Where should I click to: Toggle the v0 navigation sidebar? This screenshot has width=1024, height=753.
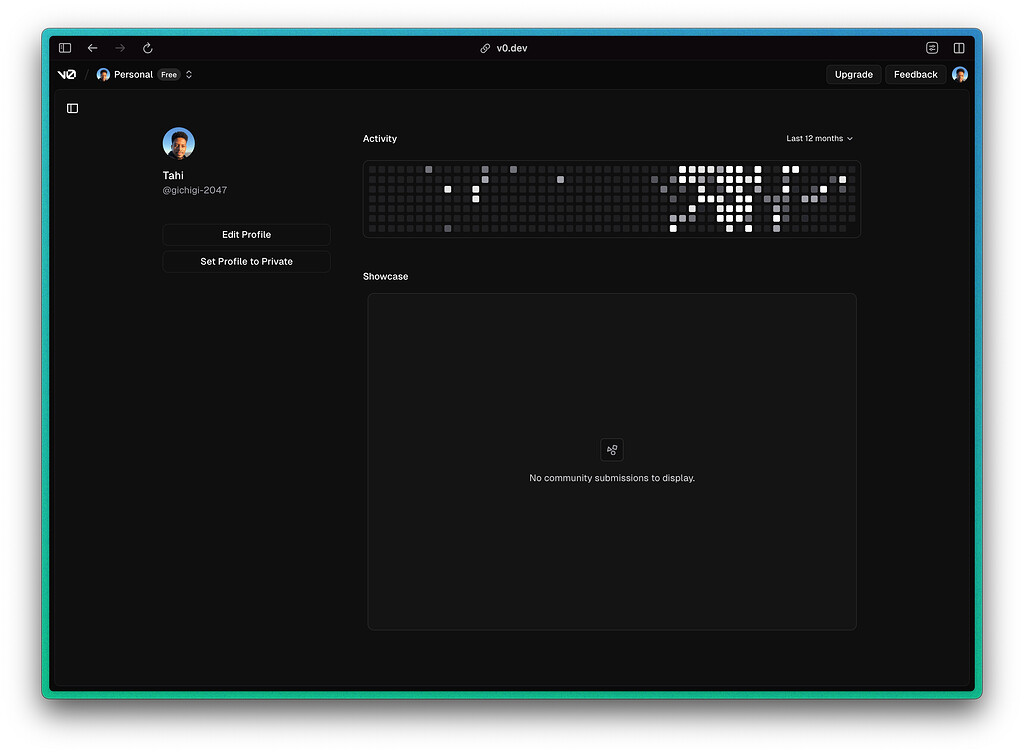tap(71, 107)
